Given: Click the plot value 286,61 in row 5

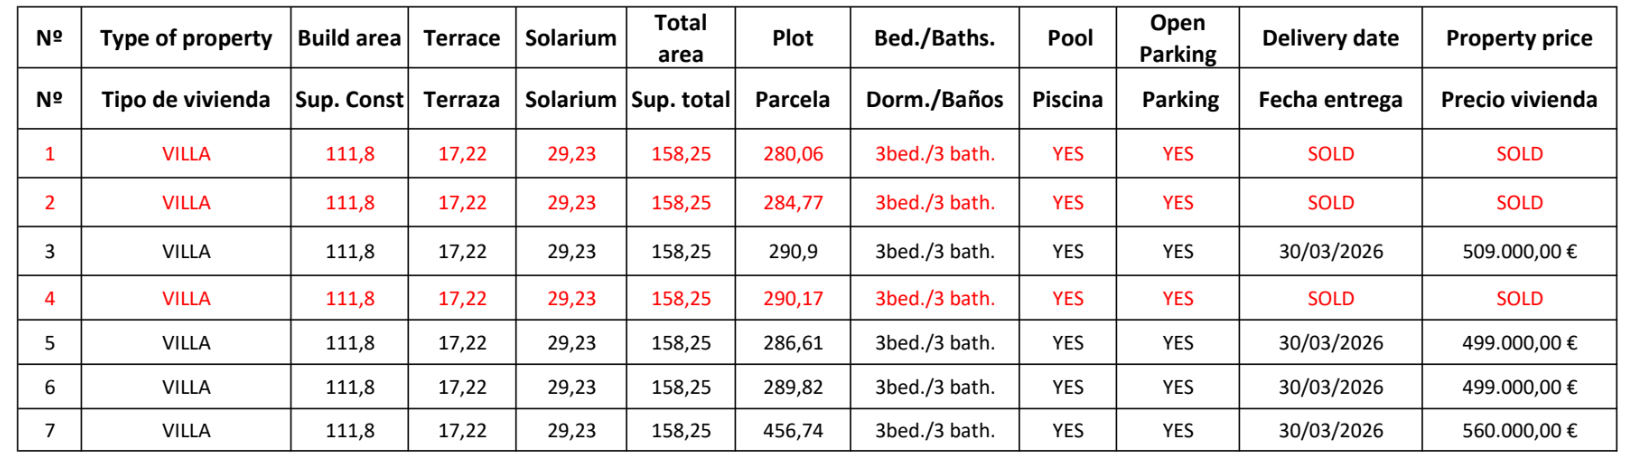Looking at the screenshot, I should tap(793, 343).
